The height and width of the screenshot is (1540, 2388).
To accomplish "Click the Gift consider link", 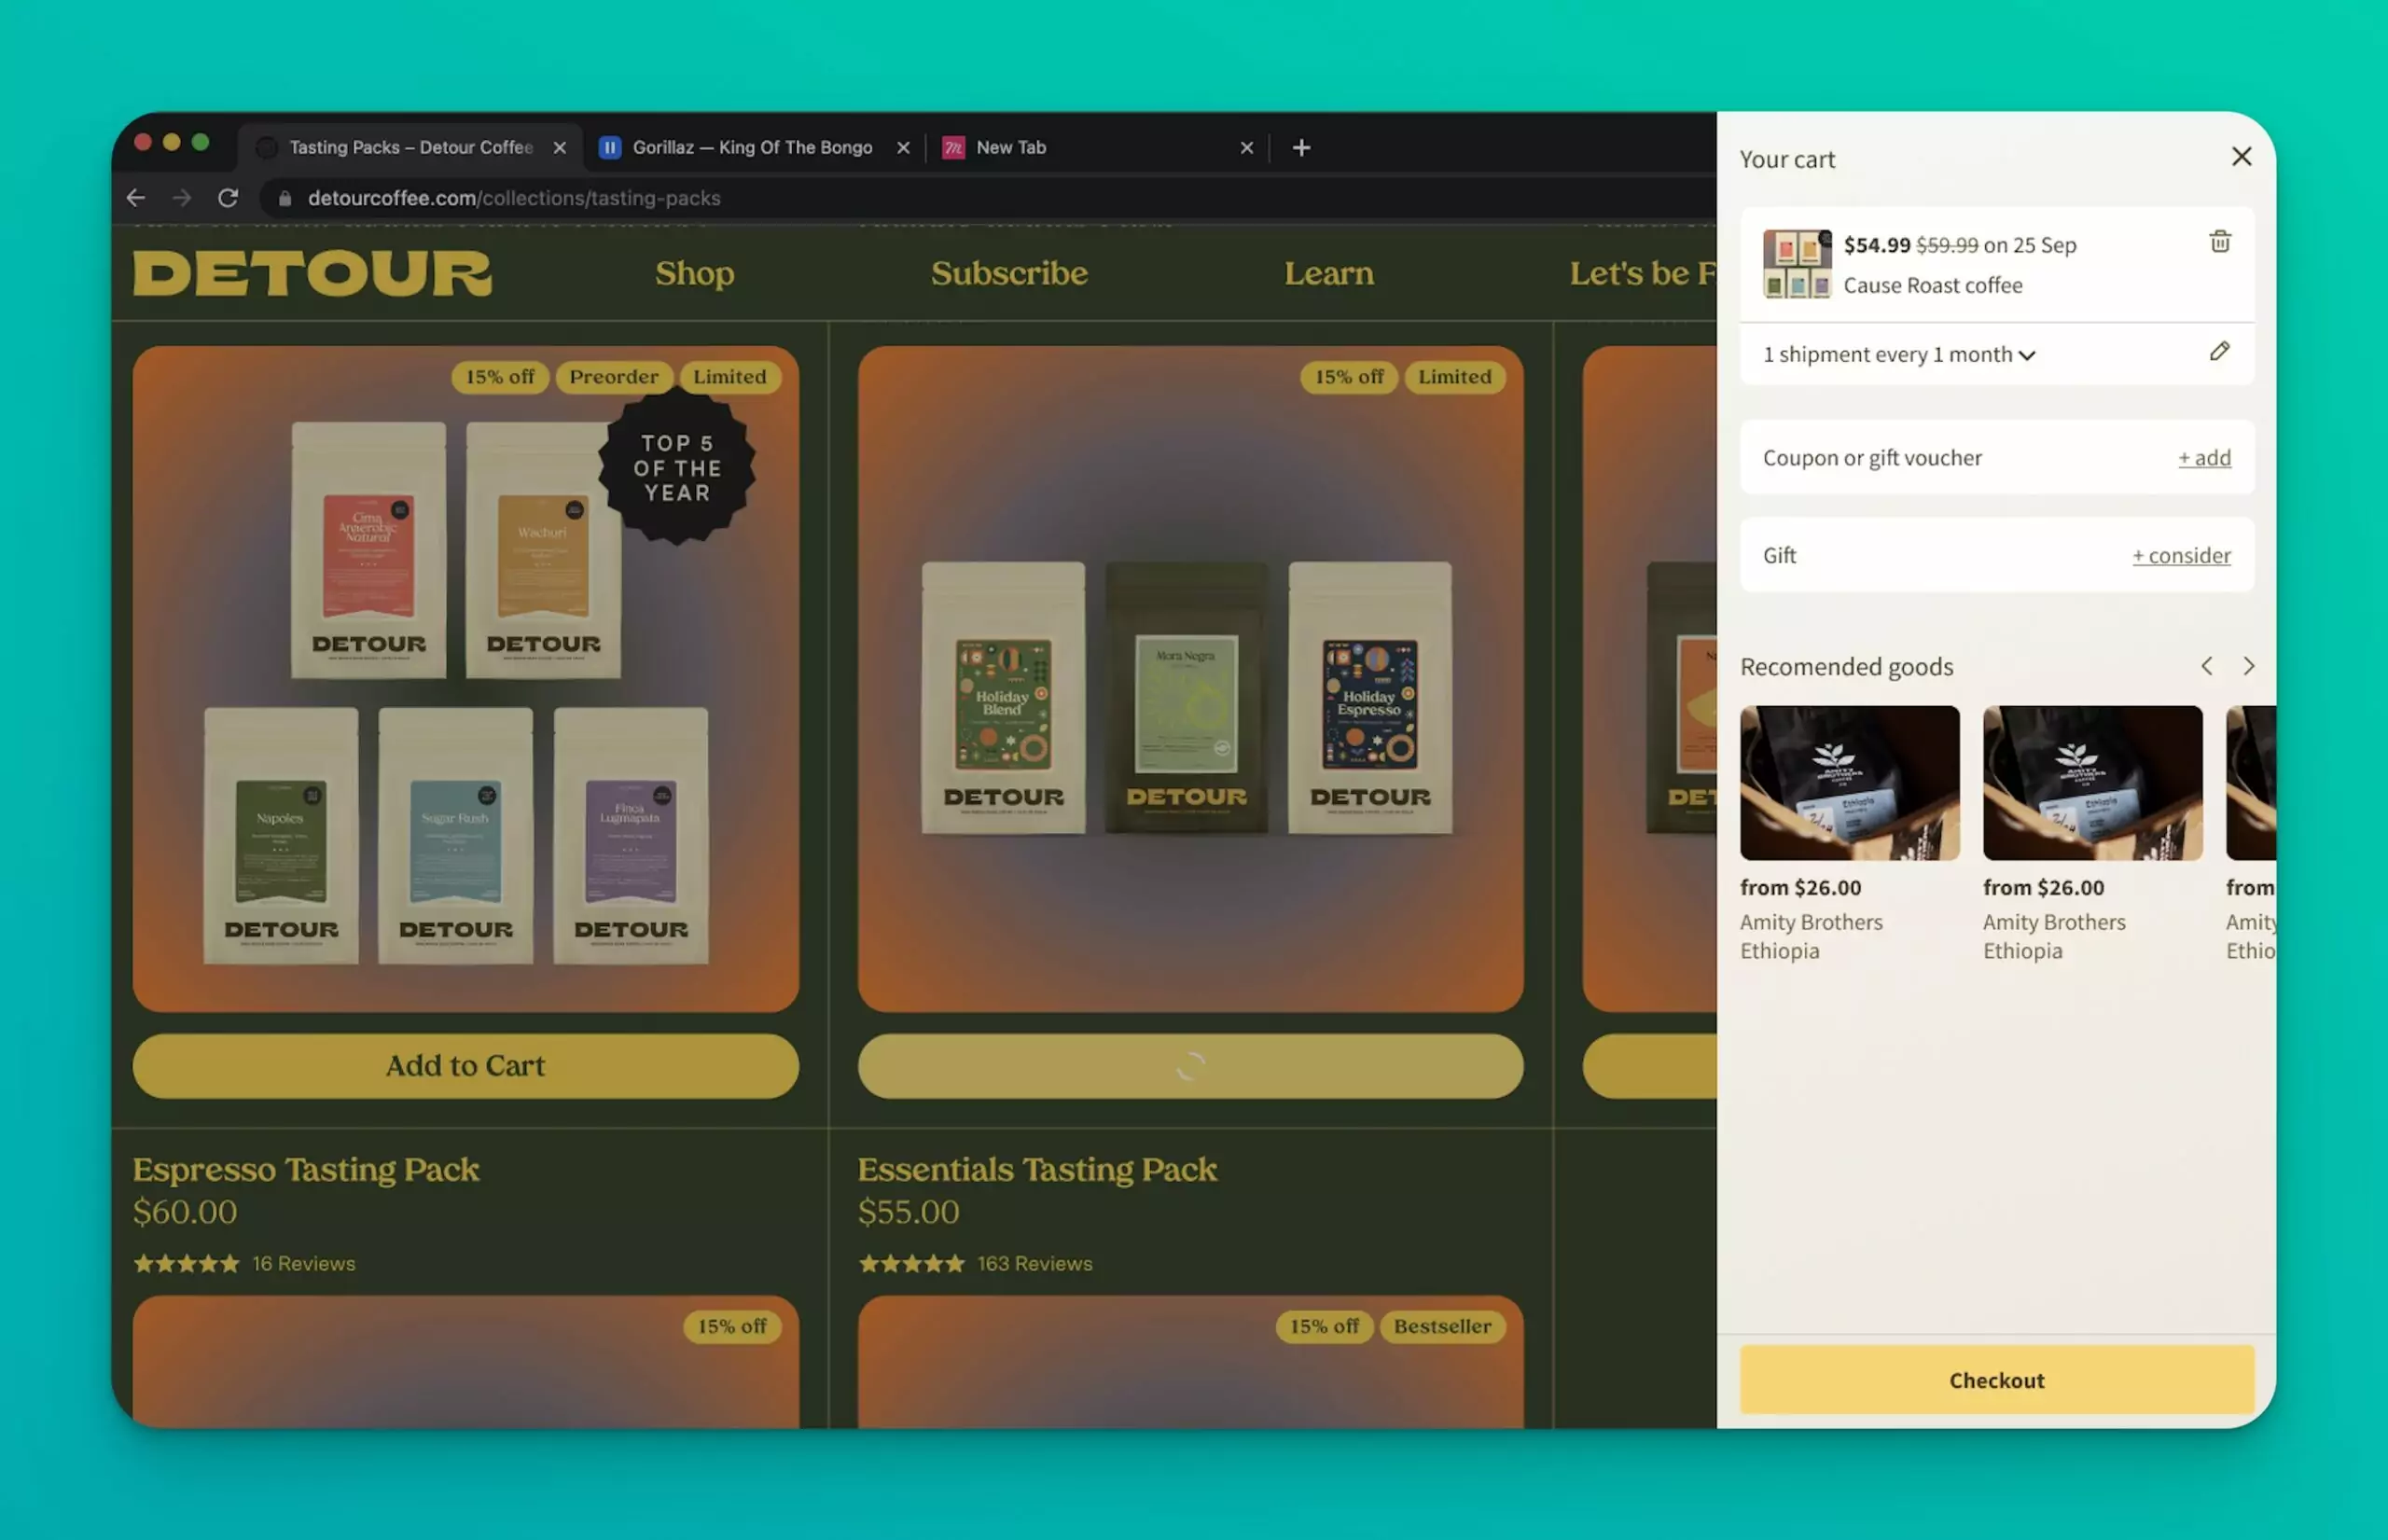I will [2180, 555].
